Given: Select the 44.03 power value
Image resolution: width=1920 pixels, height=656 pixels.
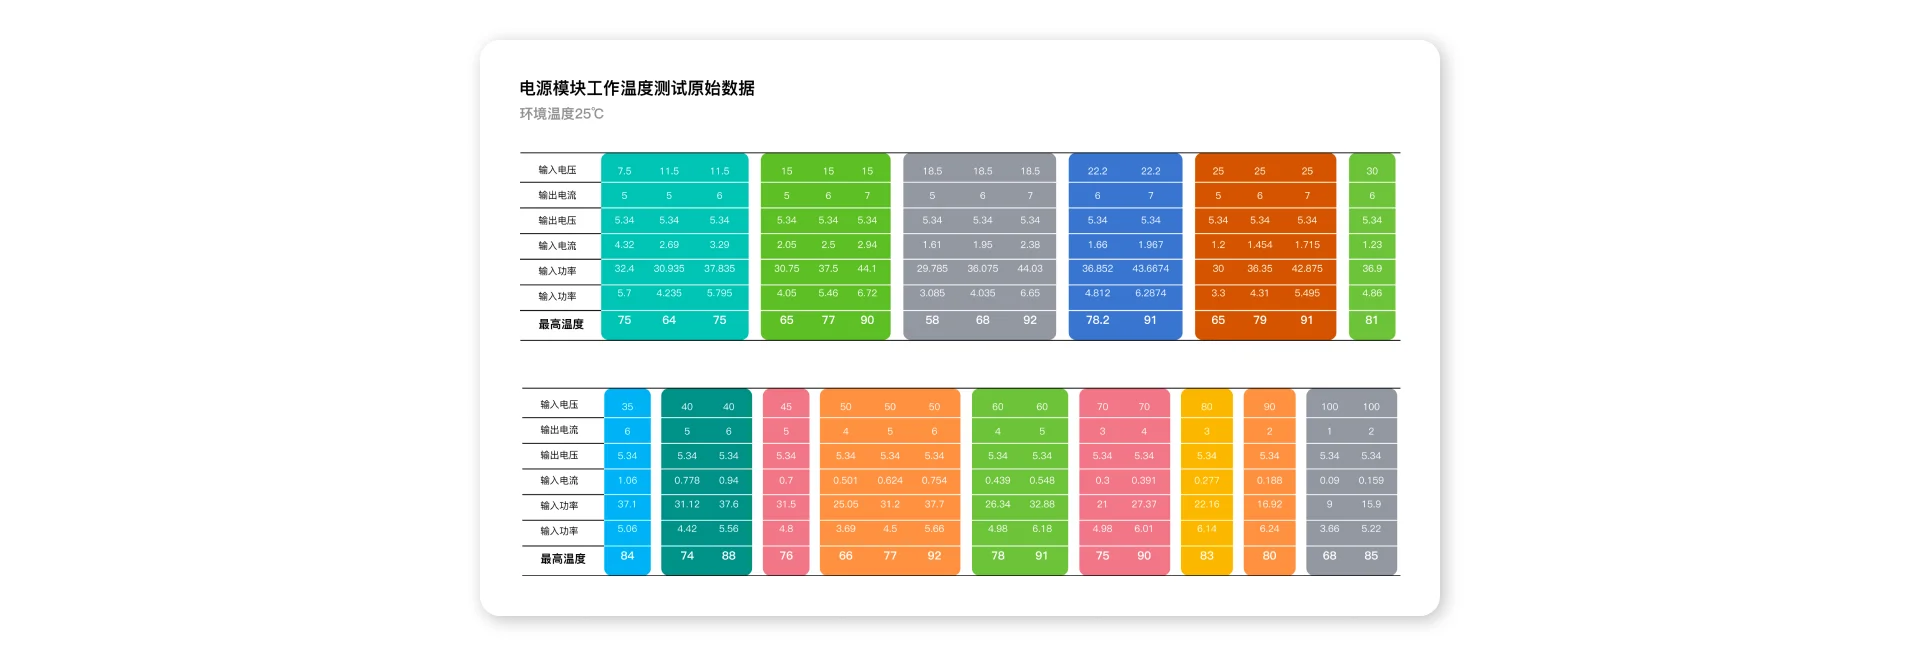Looking at the screenshot, I should point(1030,269).
